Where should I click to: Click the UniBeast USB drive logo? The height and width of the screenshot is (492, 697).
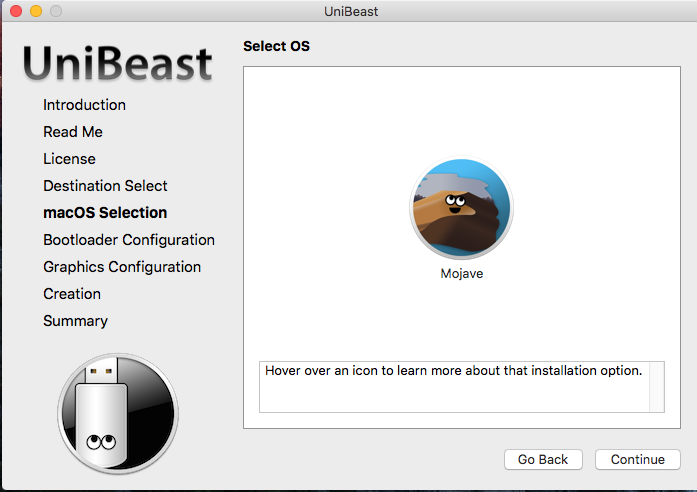118,413
